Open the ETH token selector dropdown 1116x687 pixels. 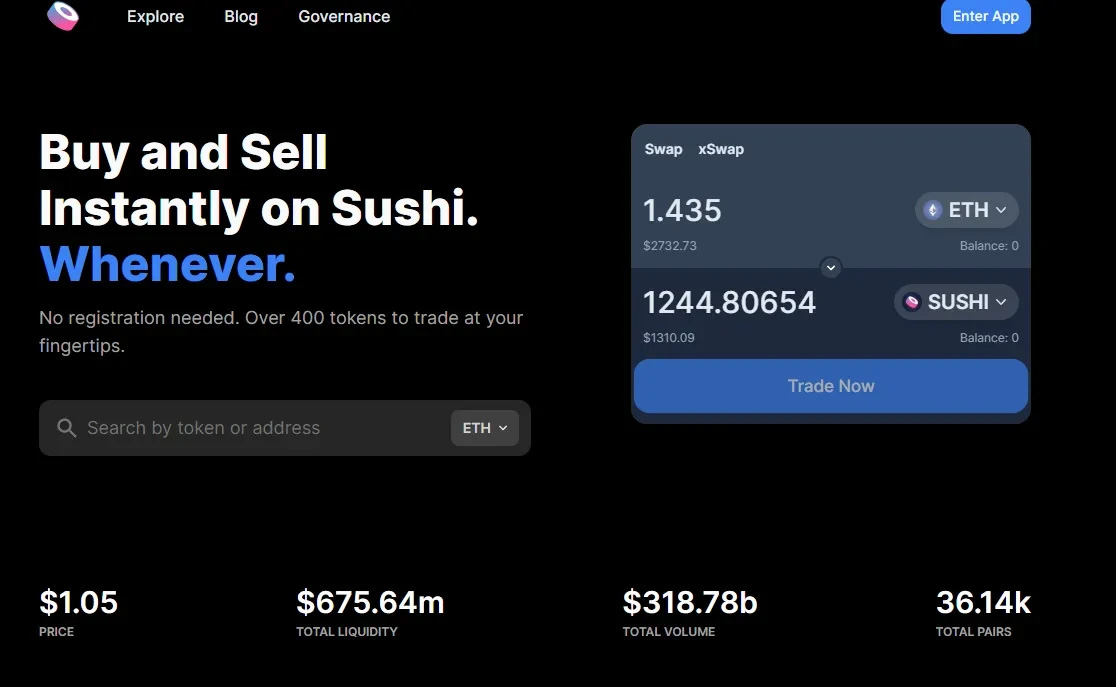pos(966,210)
